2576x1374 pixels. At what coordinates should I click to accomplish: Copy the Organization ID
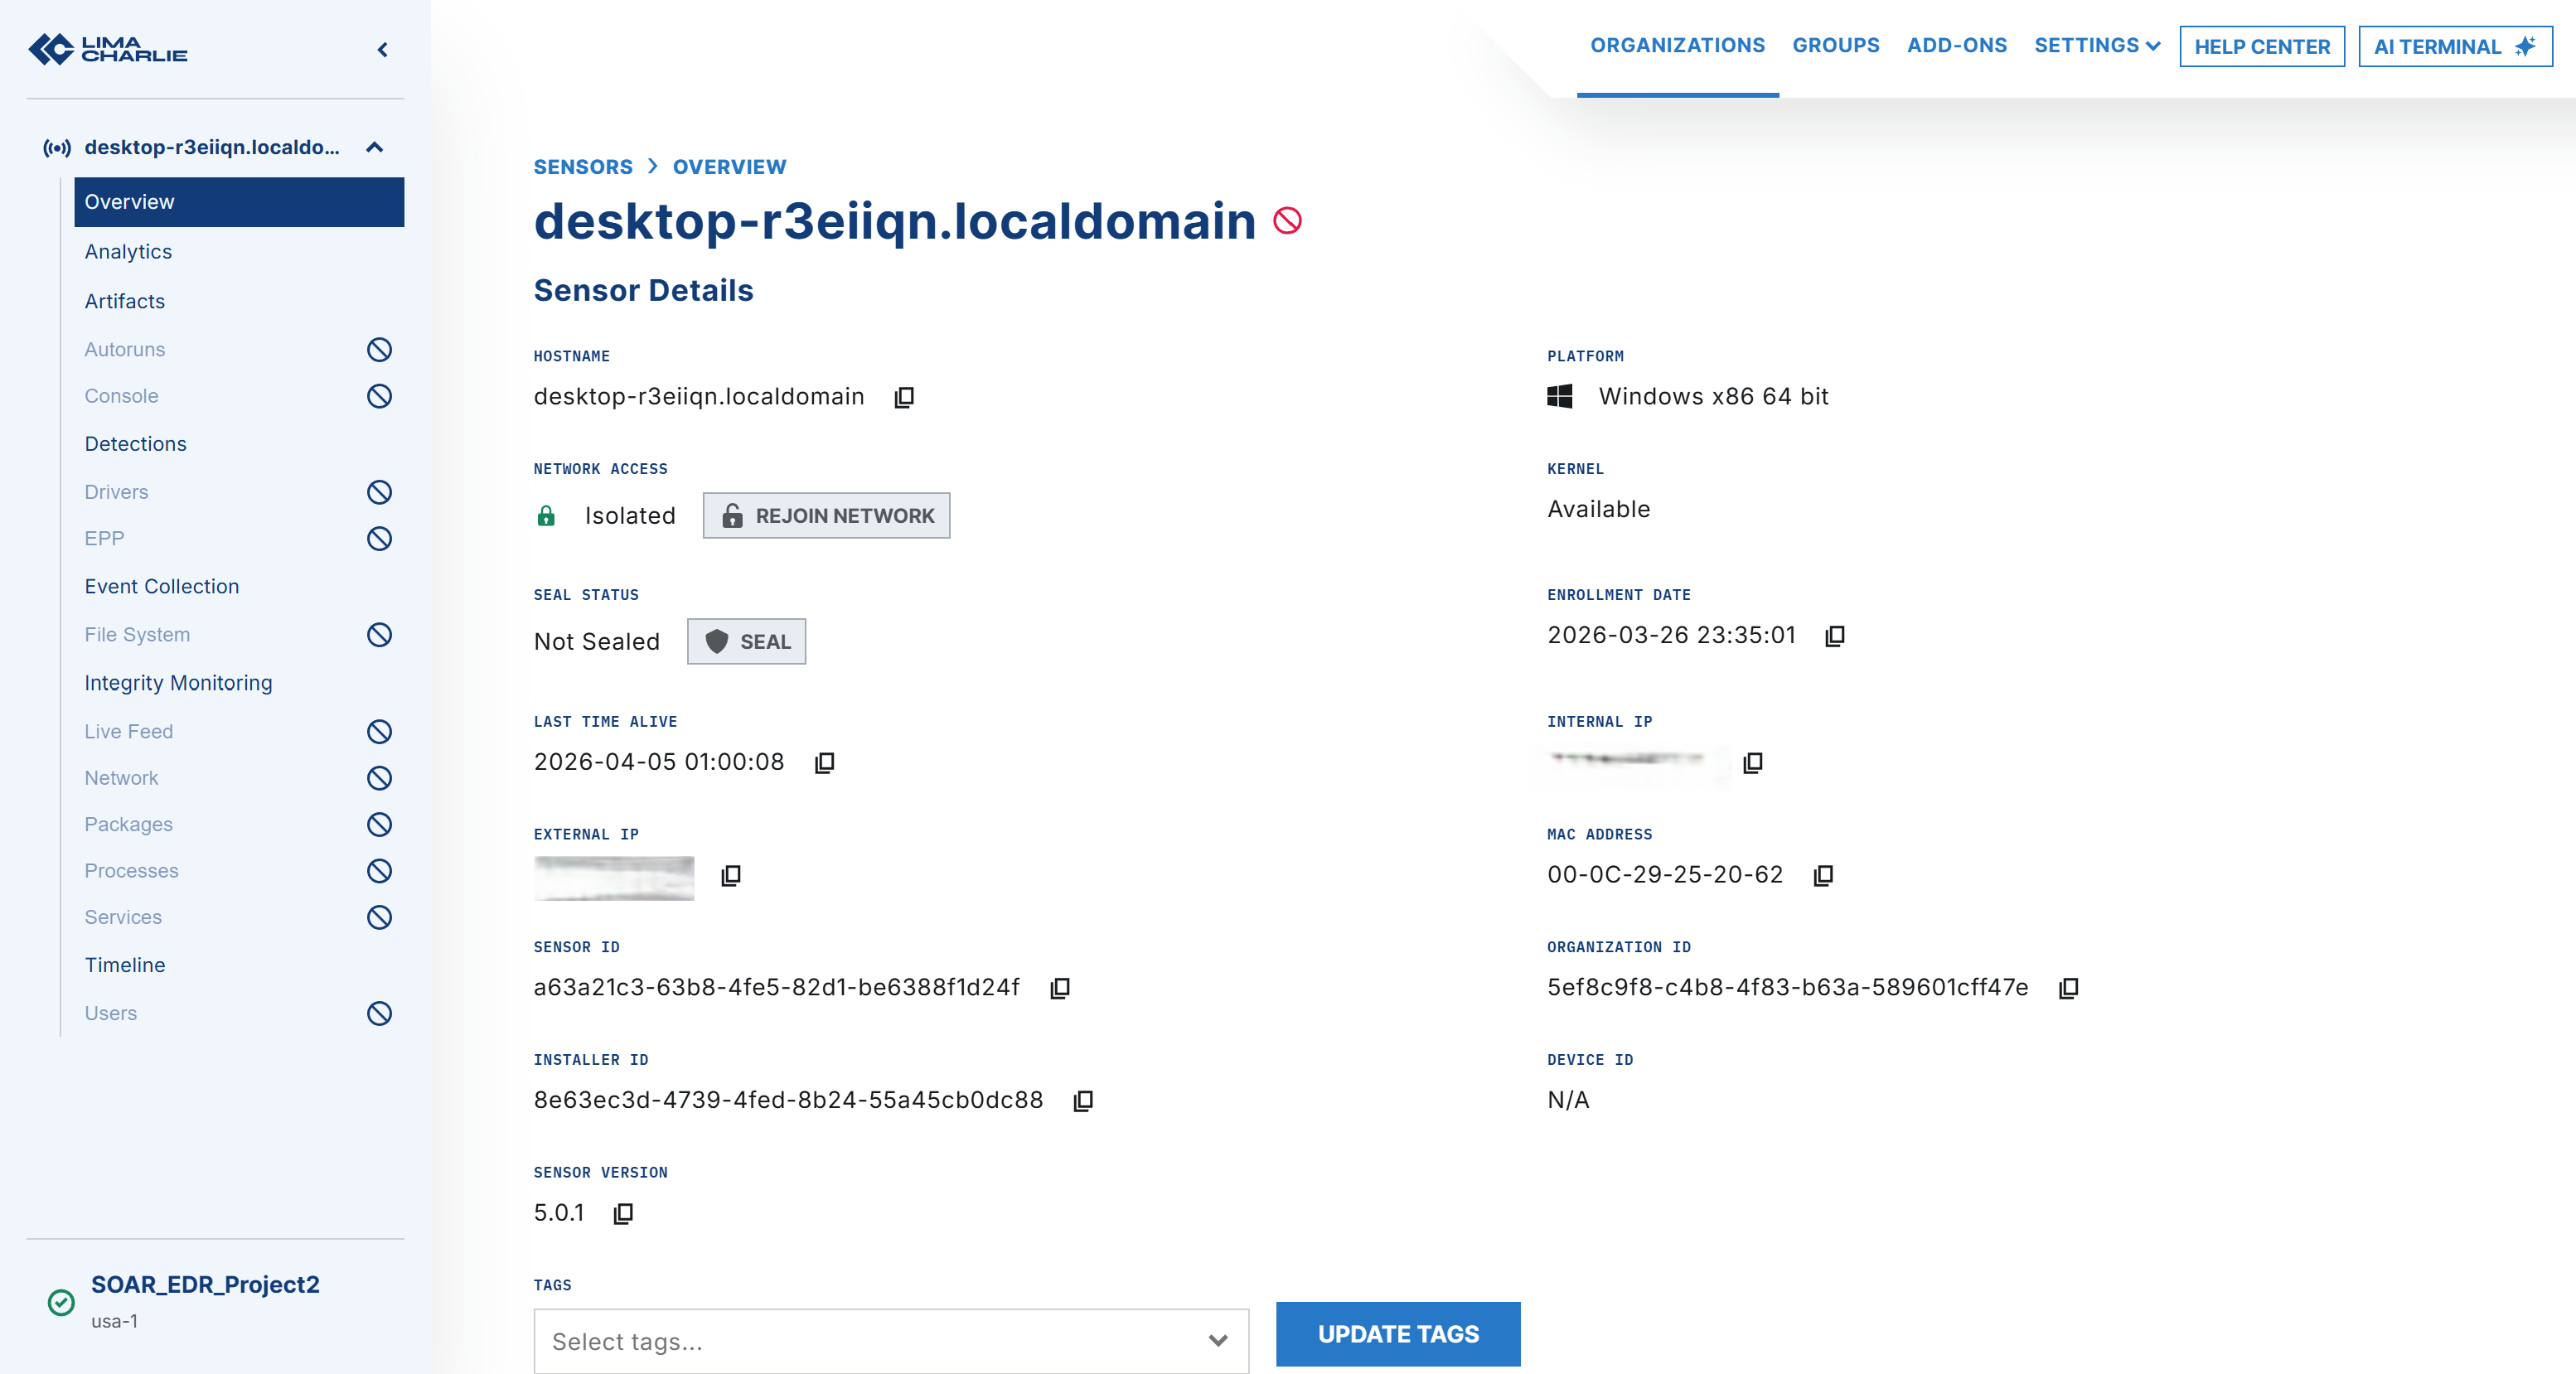coord(2068,988)
